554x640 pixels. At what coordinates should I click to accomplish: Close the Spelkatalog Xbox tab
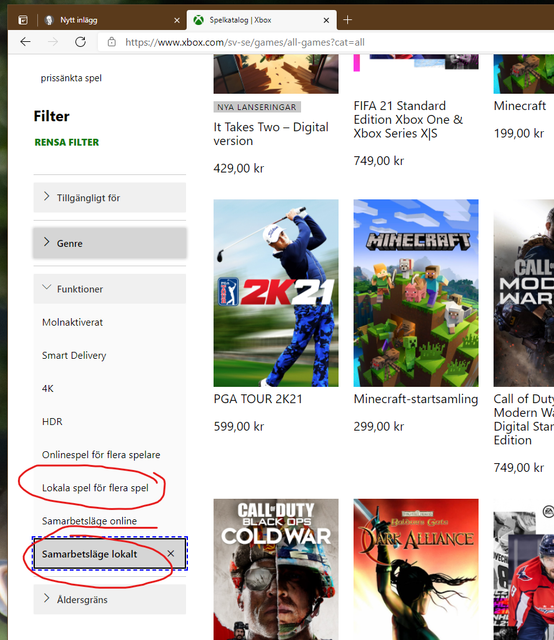[326, 20]
